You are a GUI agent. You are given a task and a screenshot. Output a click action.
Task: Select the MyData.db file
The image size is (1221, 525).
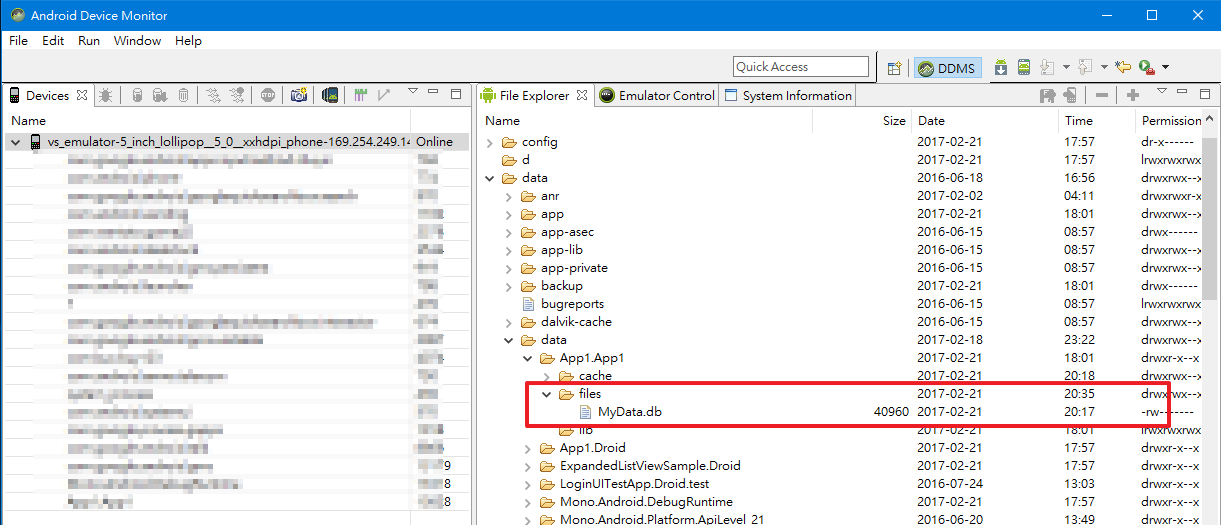630,412
